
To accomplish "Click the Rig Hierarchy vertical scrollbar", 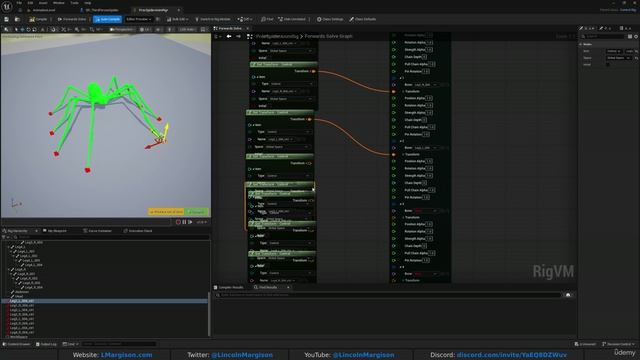I will (x=210, y=313).
